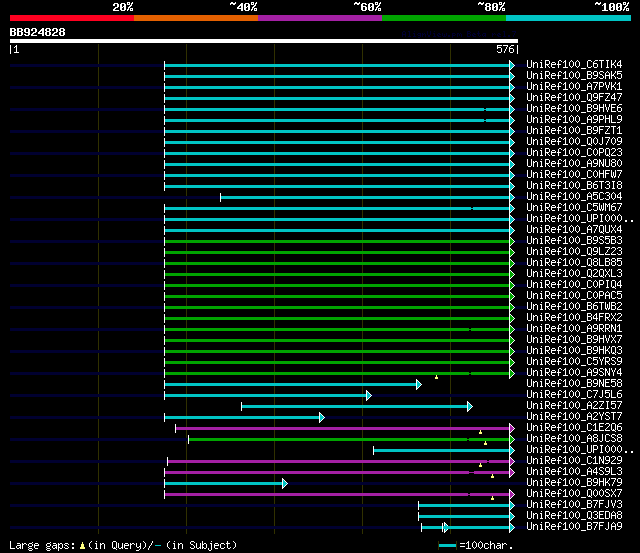Select the UniRef100_Q9LZ23 label
Image resolution: width=640 pixels, height=553 pixels.
574,252
